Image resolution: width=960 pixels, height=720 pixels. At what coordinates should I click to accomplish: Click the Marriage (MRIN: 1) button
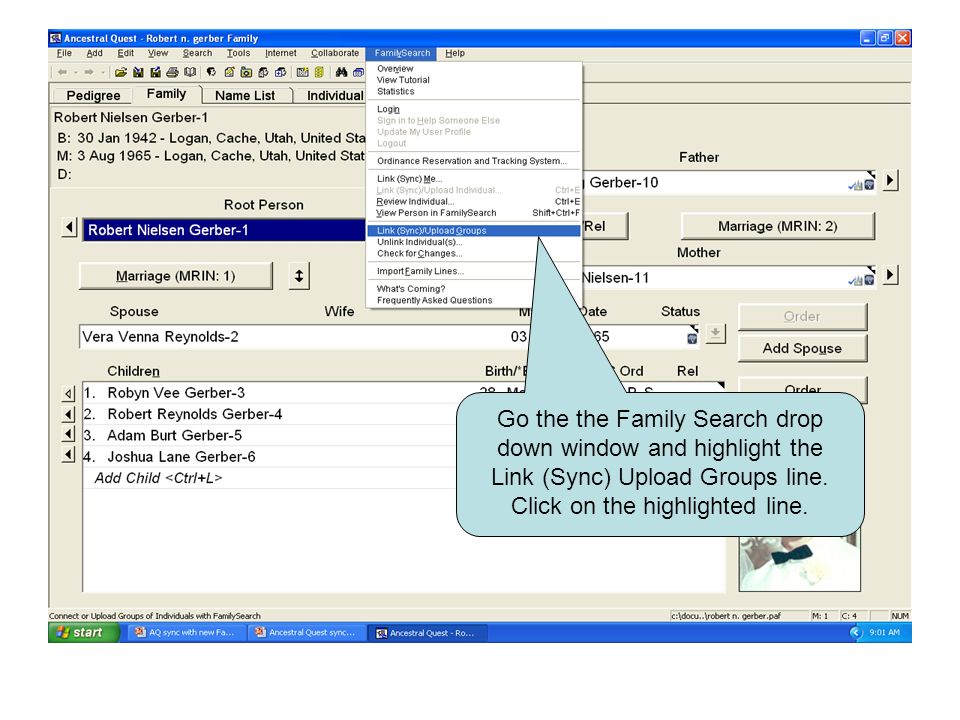(176, 276)
